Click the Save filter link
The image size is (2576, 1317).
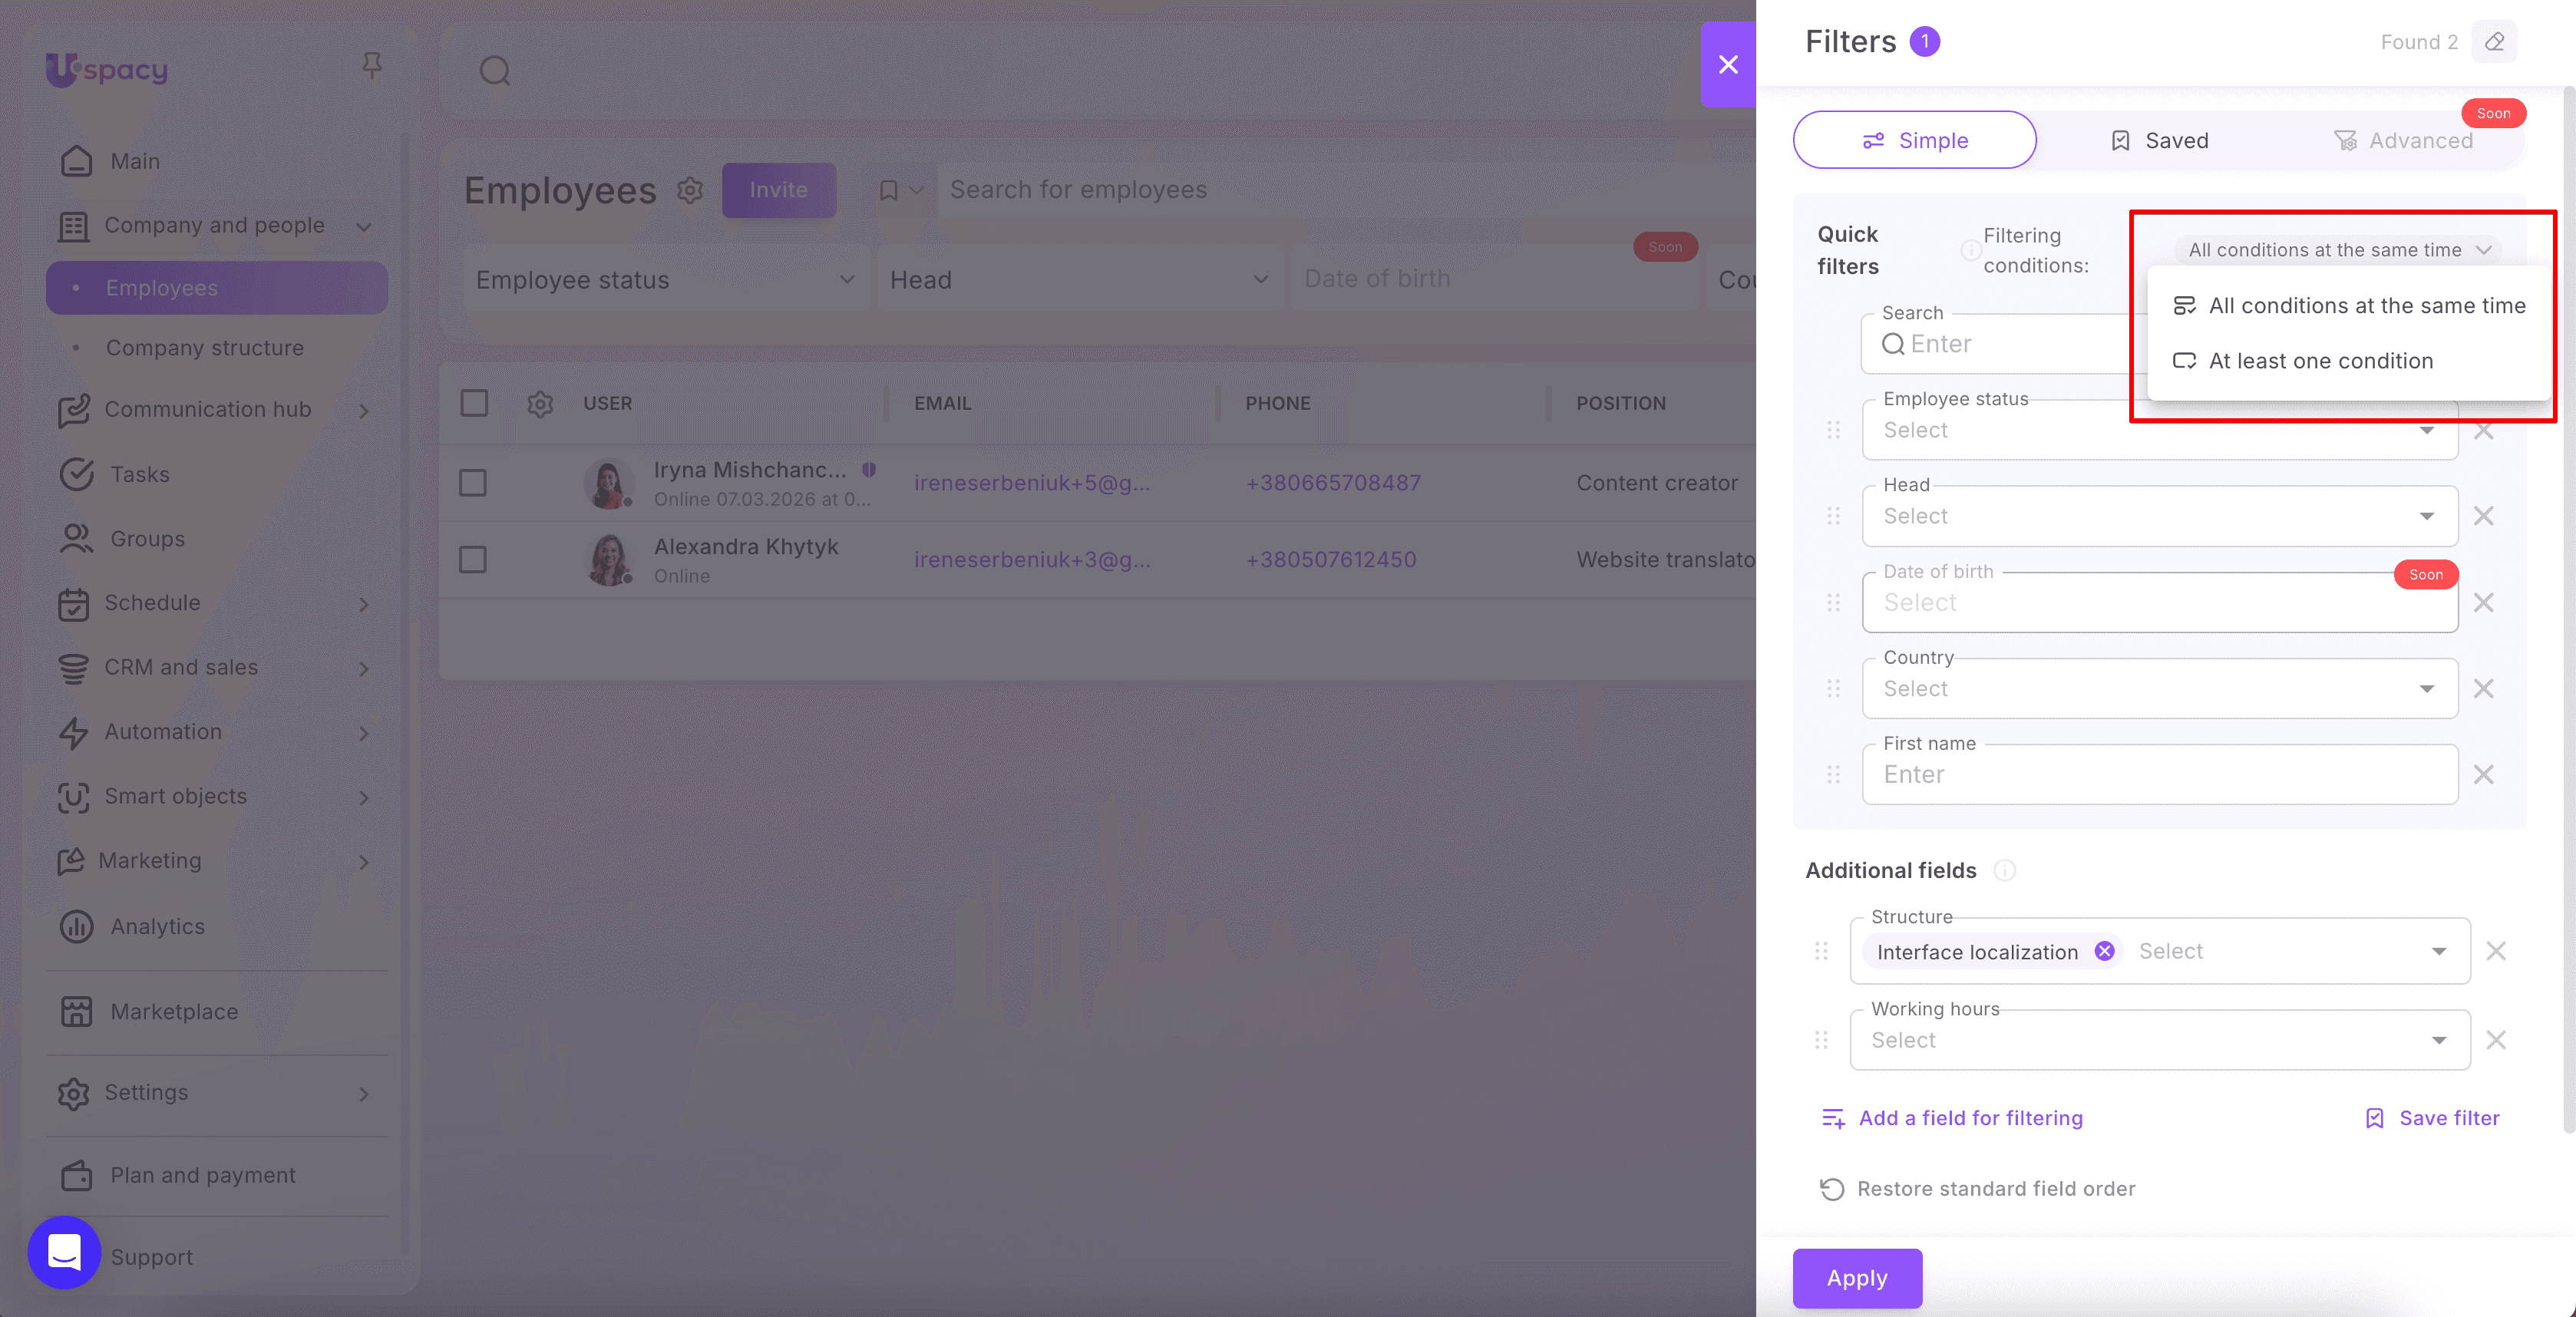[x=2432, y=1118]
